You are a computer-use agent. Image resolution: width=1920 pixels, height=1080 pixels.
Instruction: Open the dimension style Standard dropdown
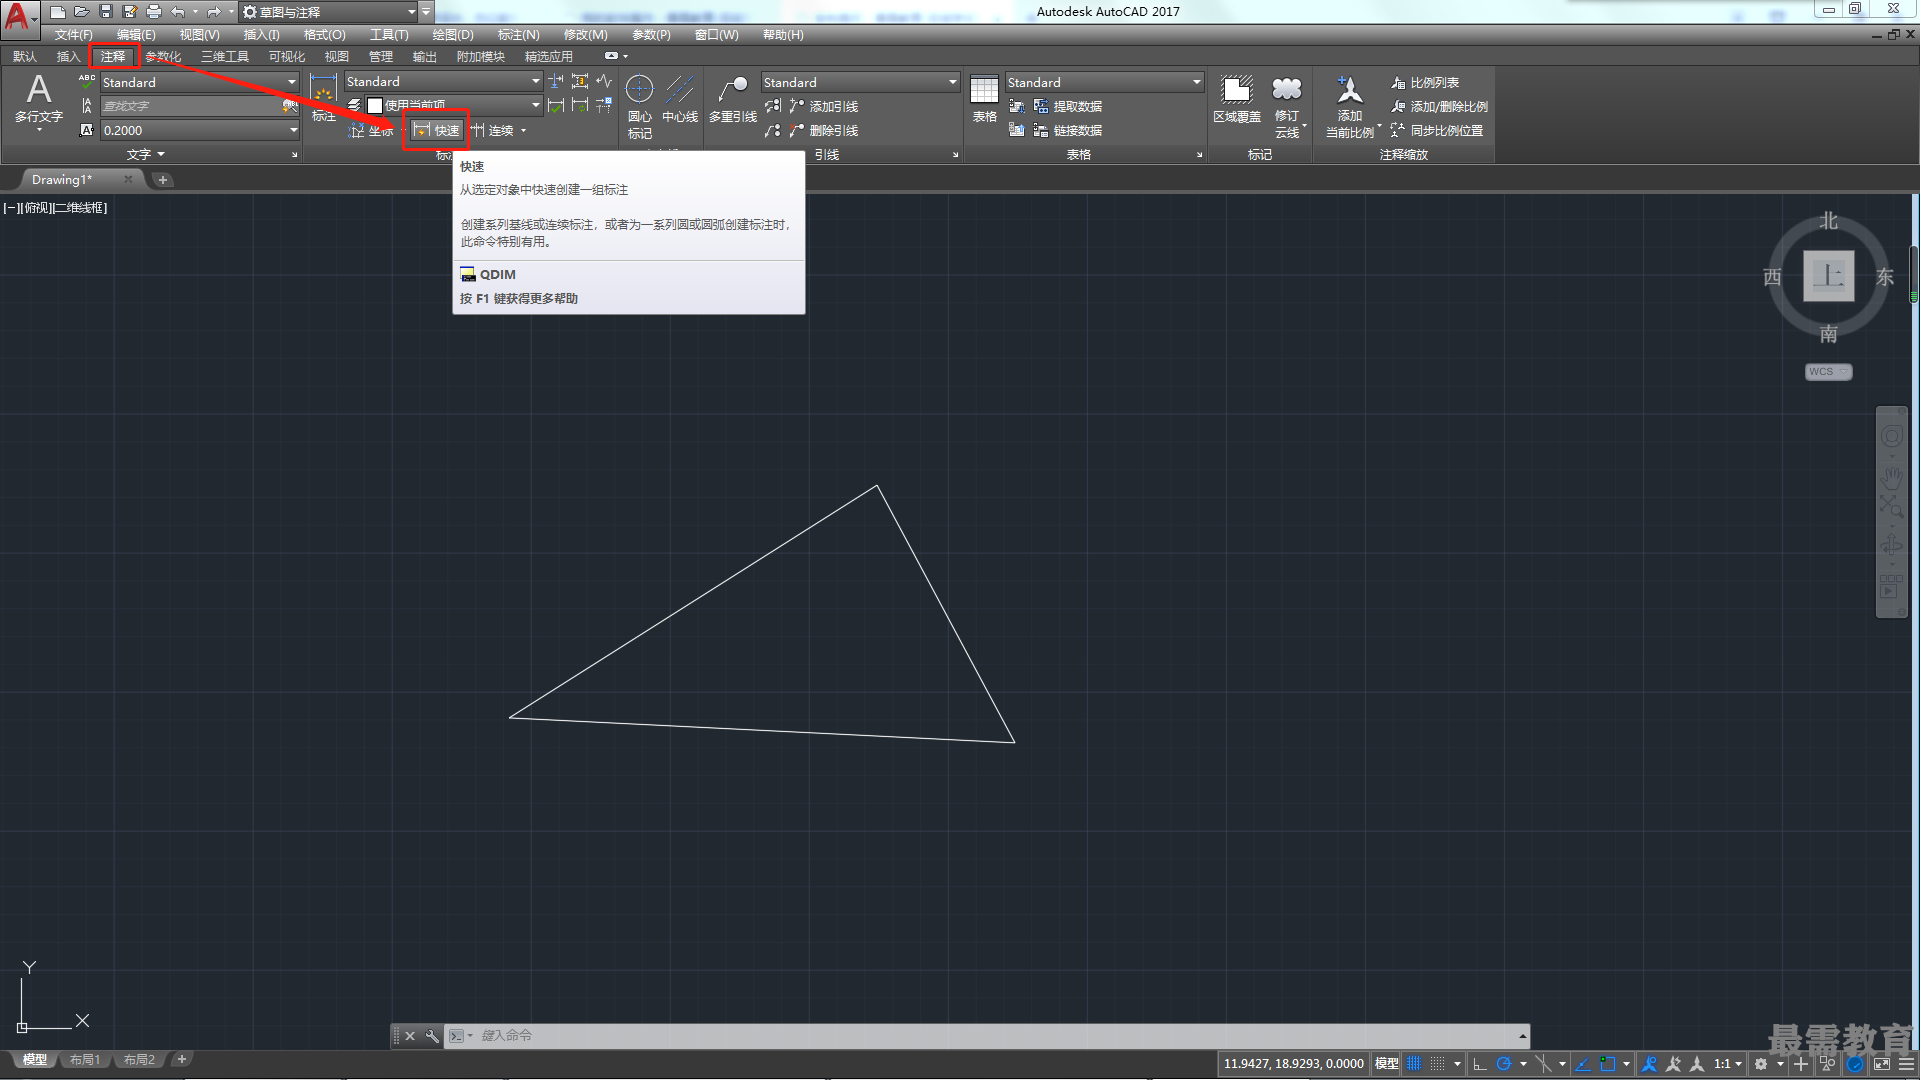pyautogui.click(x=443, y=82)
